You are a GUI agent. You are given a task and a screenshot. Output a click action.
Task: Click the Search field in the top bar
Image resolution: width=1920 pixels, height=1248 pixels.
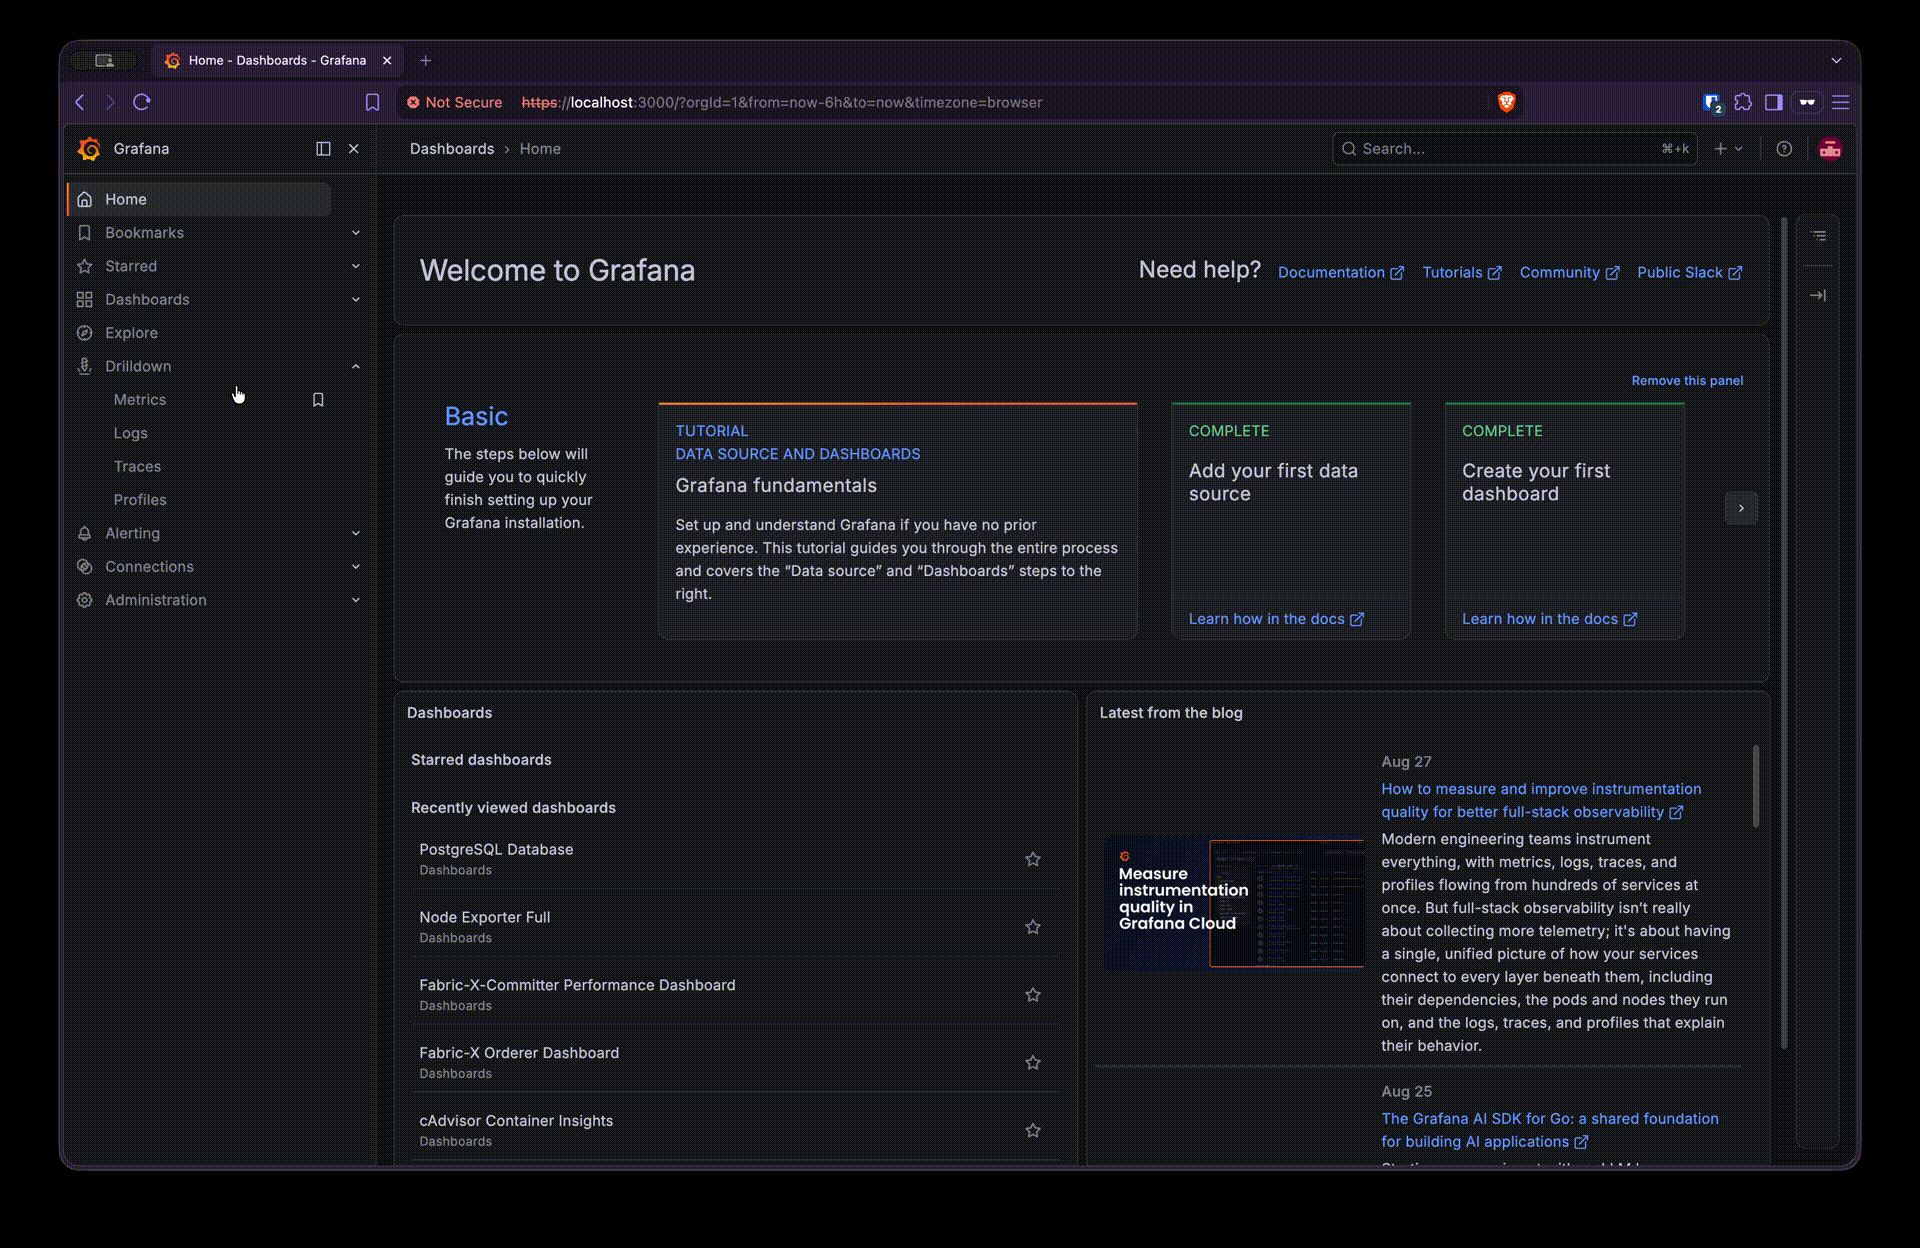pos(1515,149)
